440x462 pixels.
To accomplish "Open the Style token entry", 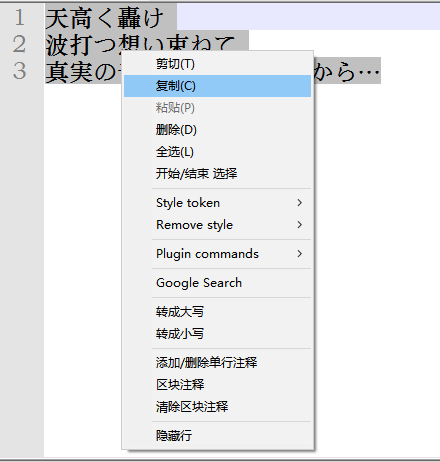I will coord(217,203).
